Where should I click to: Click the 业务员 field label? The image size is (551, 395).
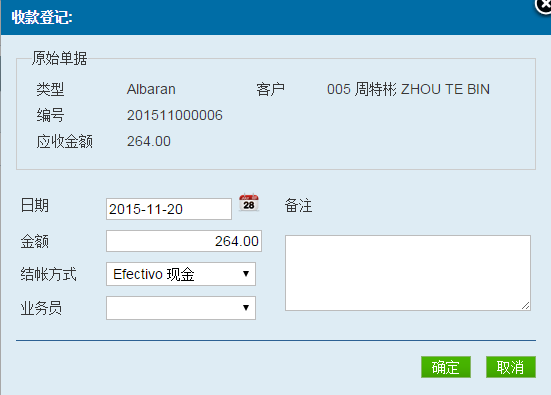coord(41,308)
